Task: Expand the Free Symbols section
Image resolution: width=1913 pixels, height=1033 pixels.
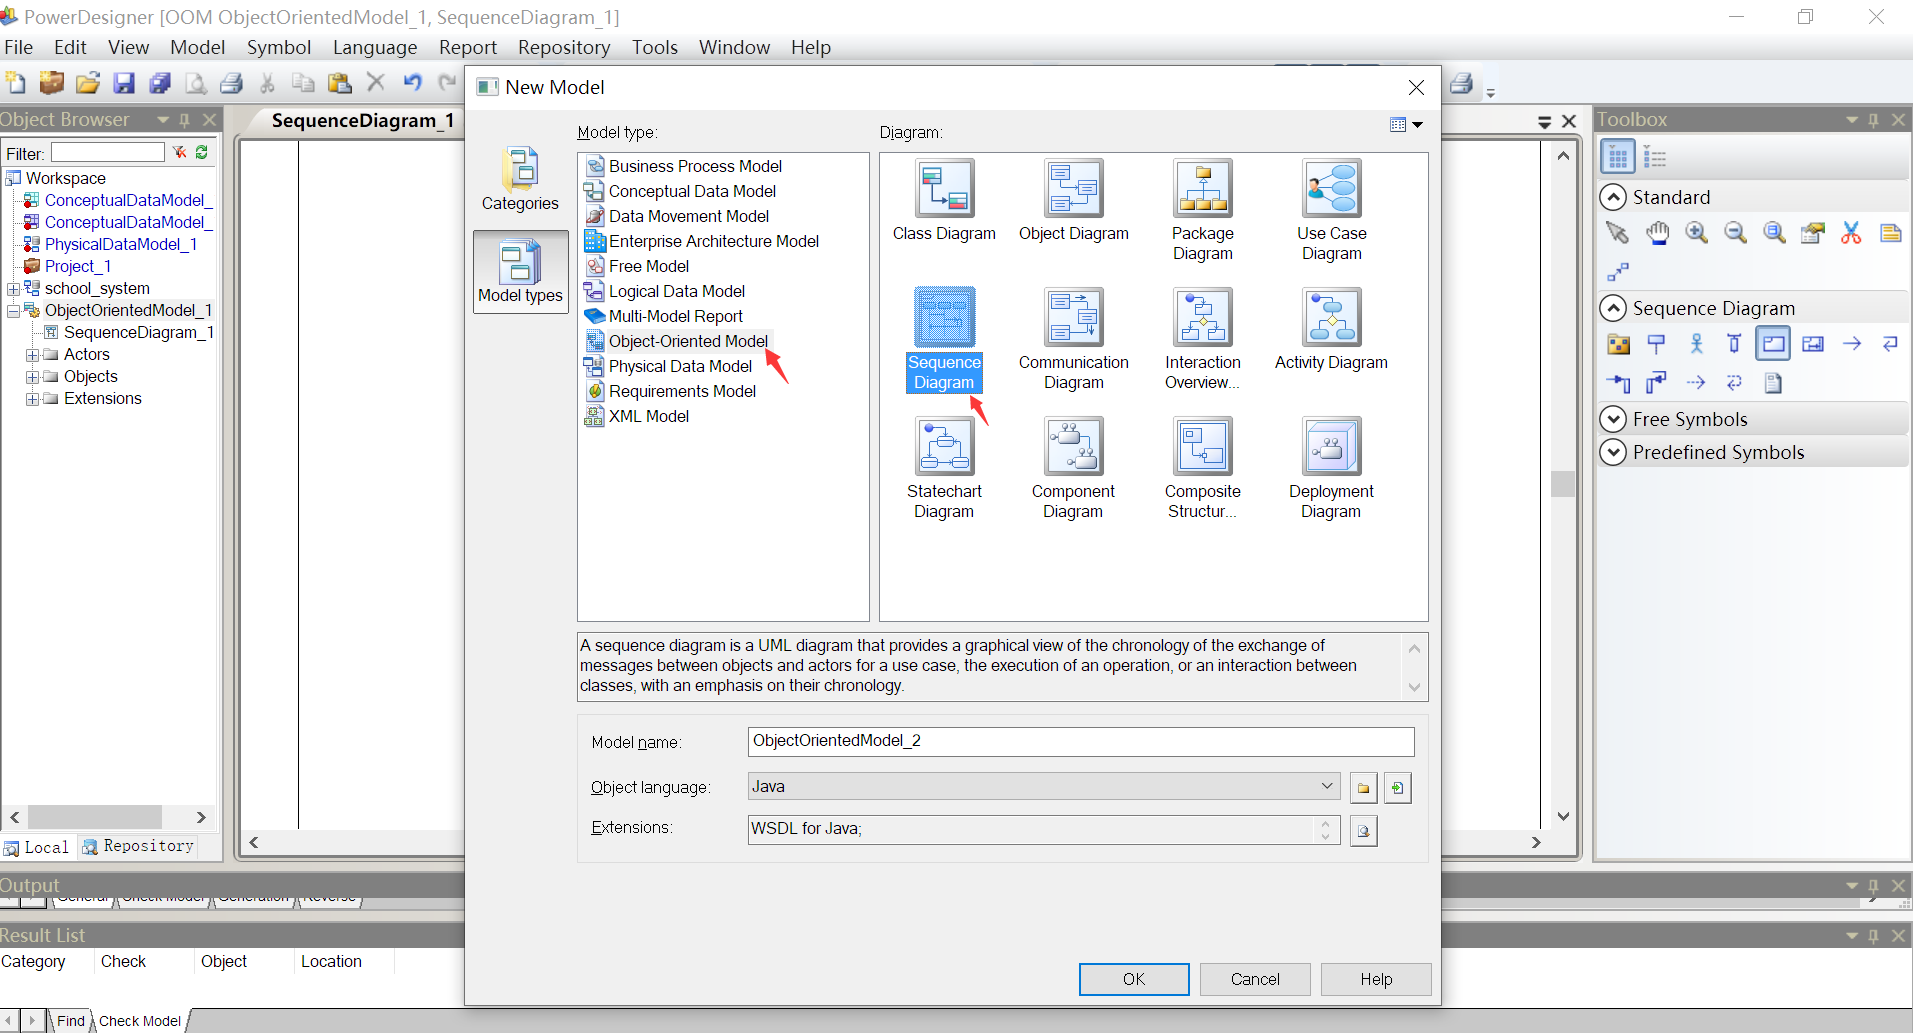Action: point(1612,419)
